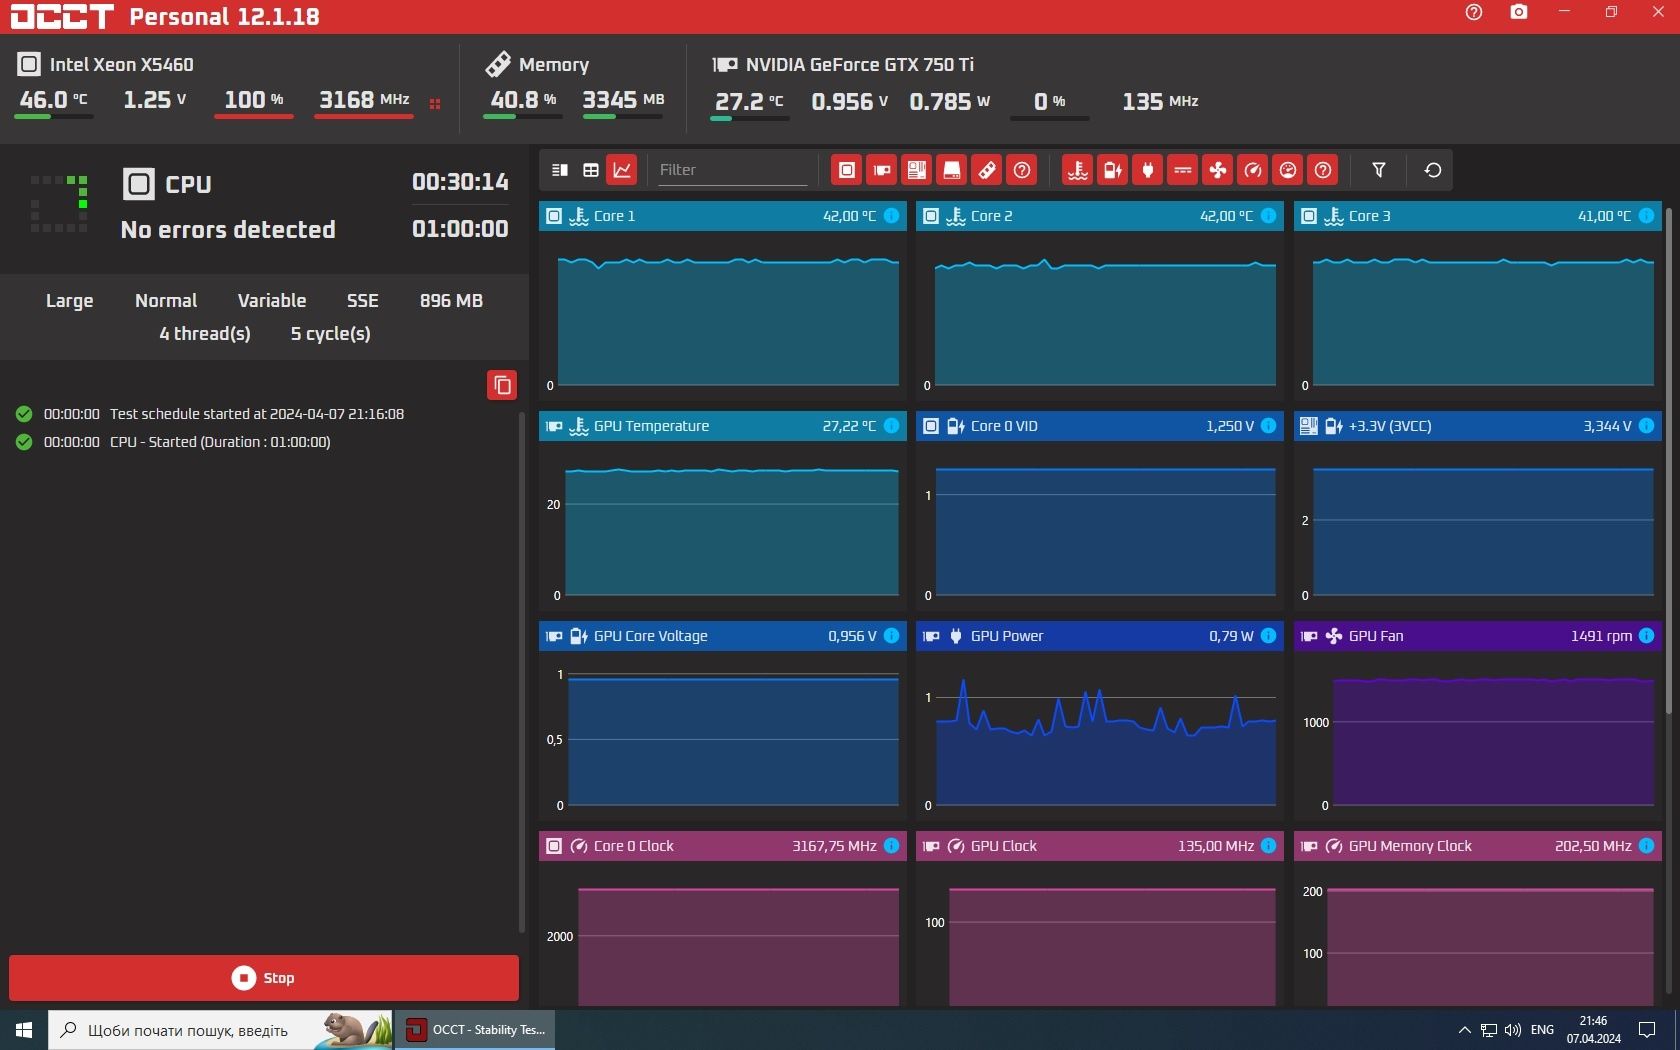Click the sensor graphs vertical scrollbar

1668,460
